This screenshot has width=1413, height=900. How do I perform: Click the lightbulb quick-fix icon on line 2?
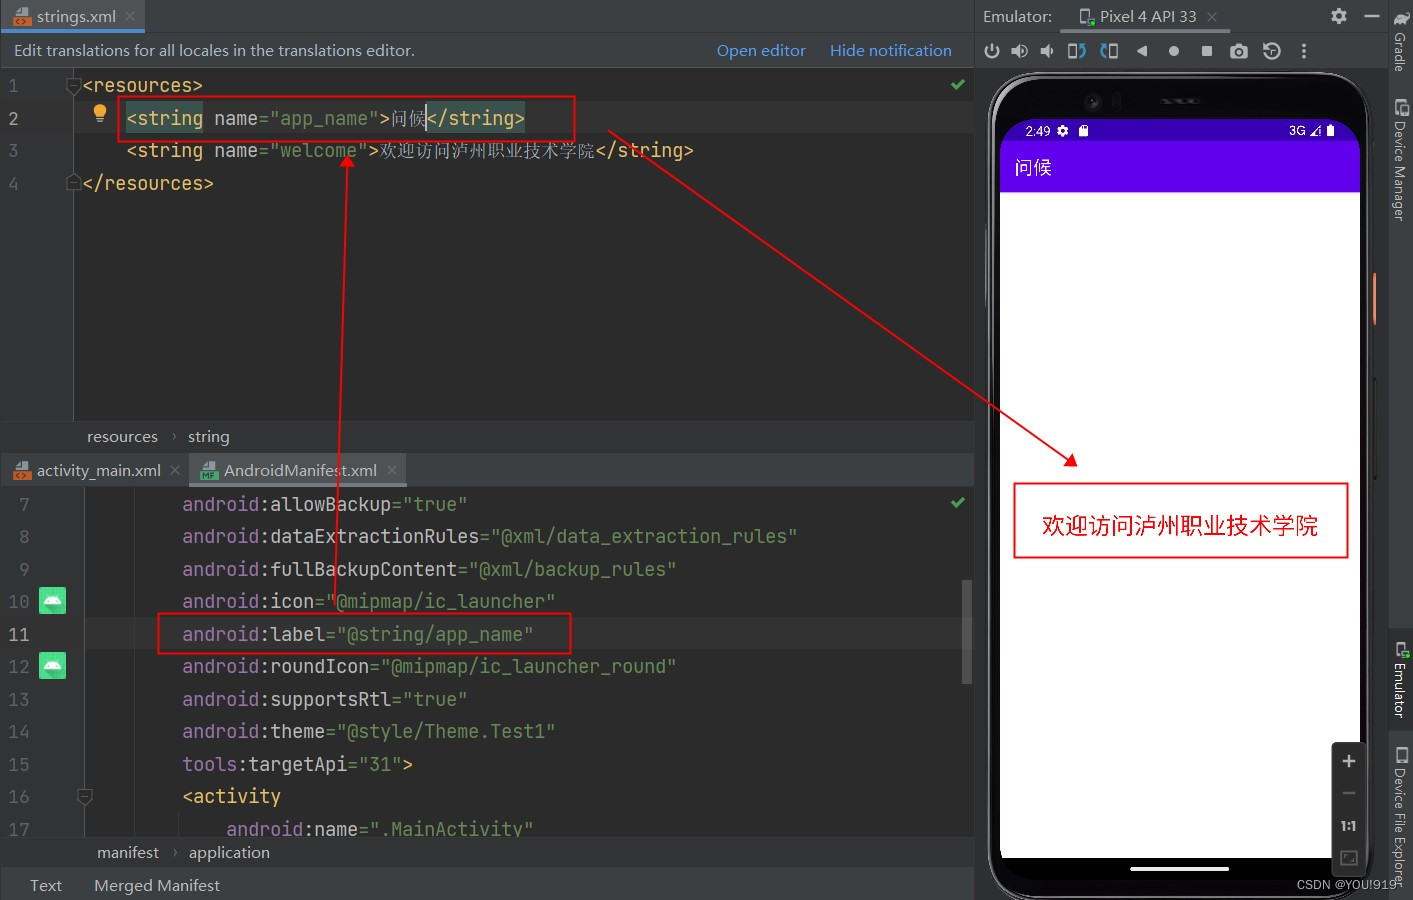tap(100, 113)
